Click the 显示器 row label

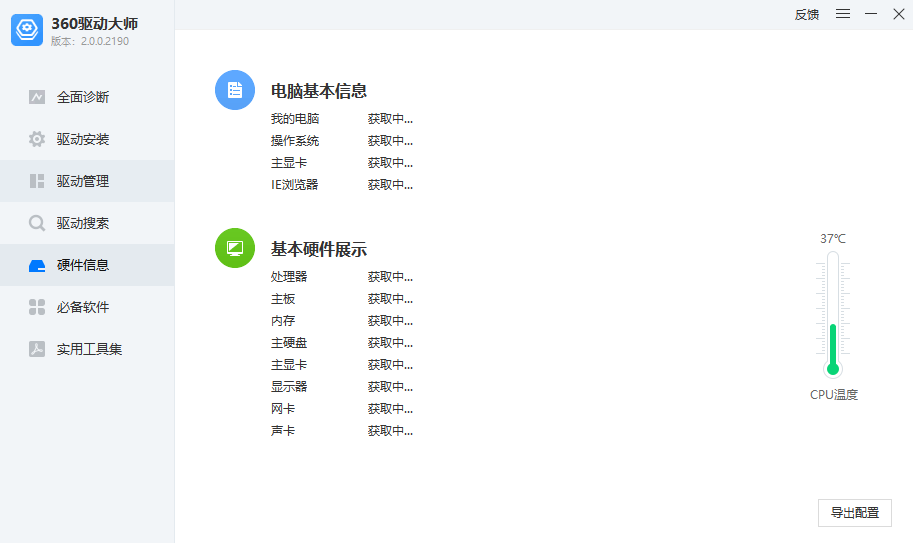(289, 386)
